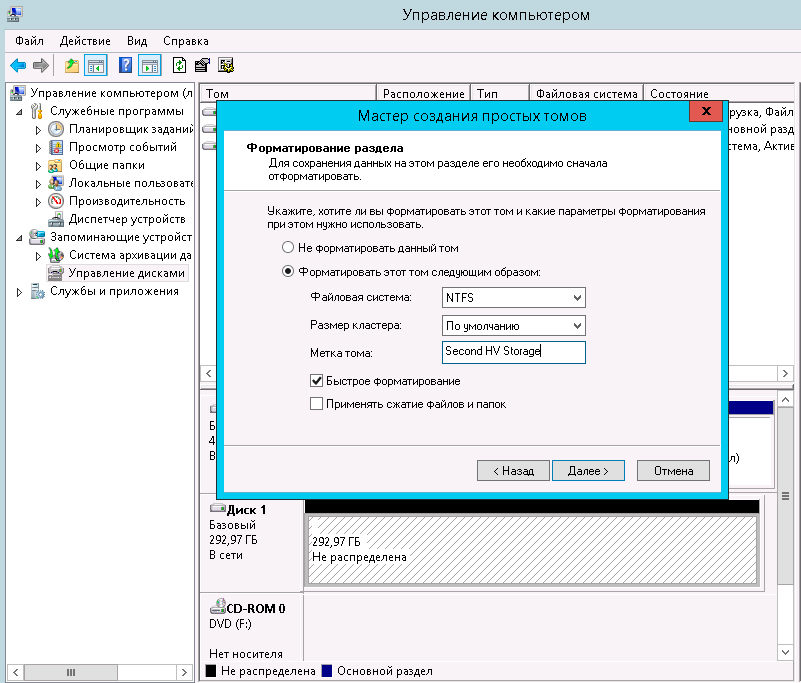This screenshot has width=801, height=683.
Task: Uncheck Быстрое форматирование checkbox
Action: coord(317,381)
